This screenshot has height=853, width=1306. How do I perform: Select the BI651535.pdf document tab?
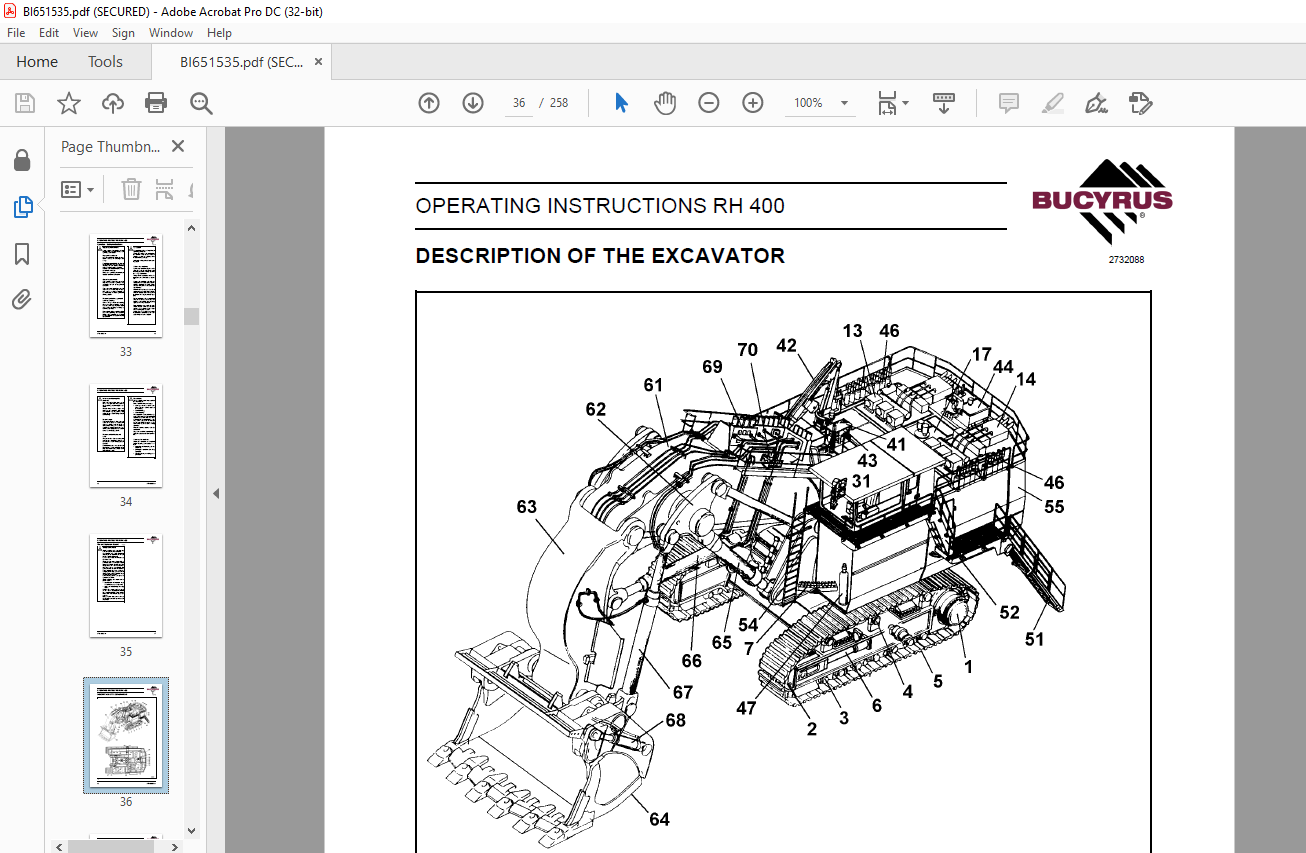(242, 62)
